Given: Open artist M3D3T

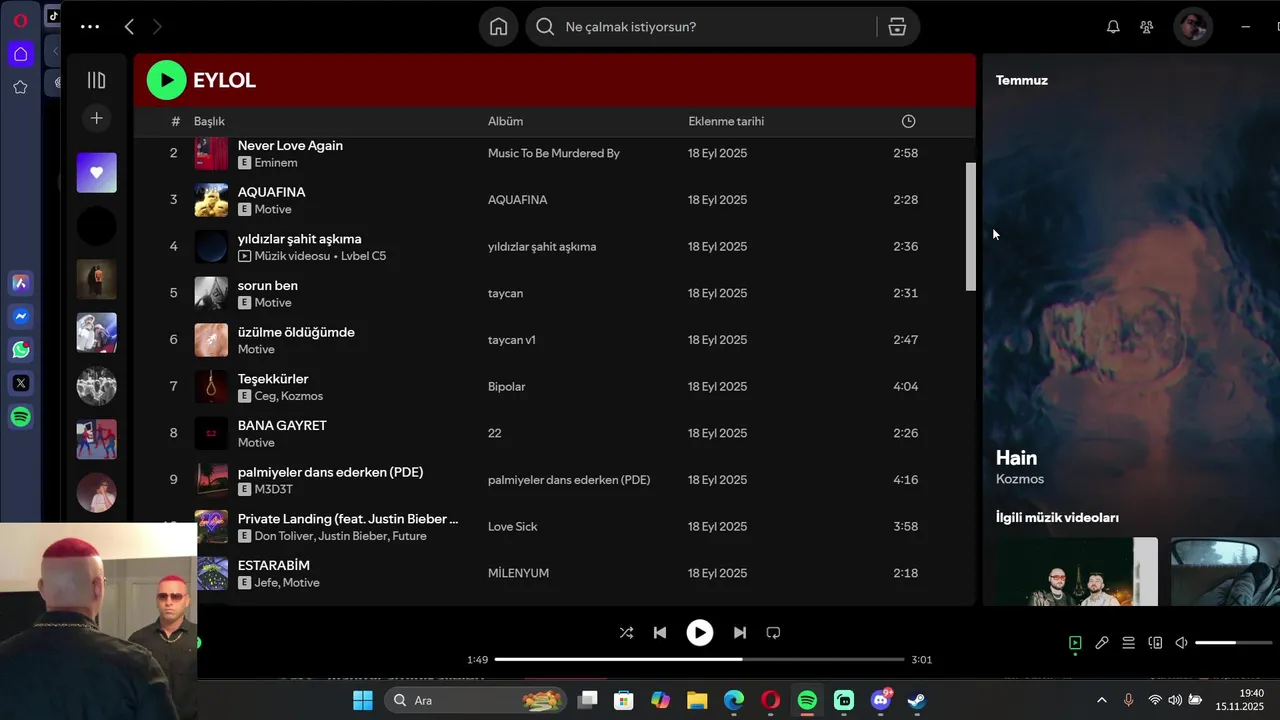Looking at the screenshot, I should click(x=273, y=489).
